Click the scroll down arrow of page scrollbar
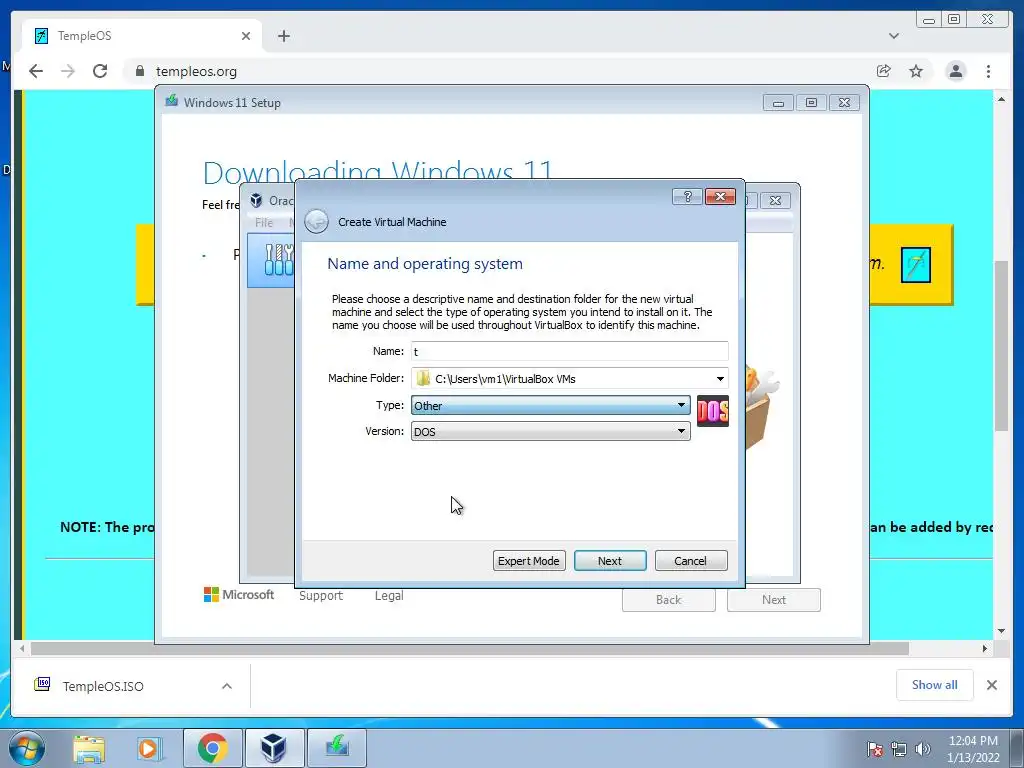Screen dimensions: 1024x768 click(1001, 631)
